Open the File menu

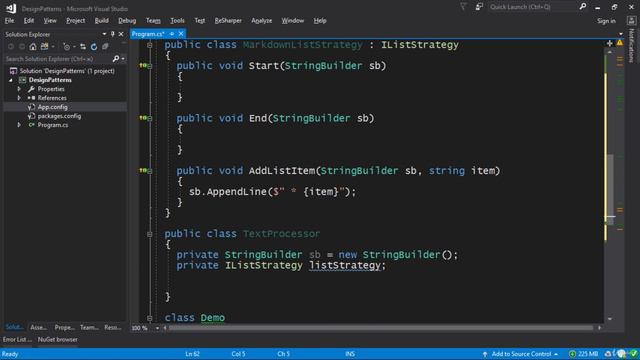9,20
